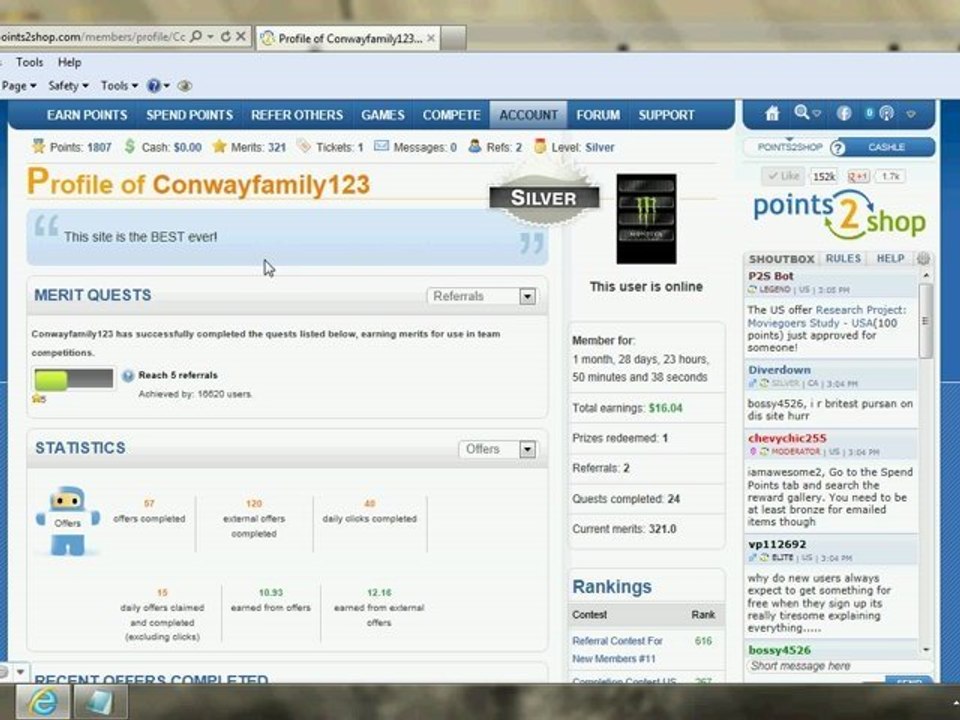Open the ACCOUNT menu
Viewport: 960px width, 720px height.
528,115
